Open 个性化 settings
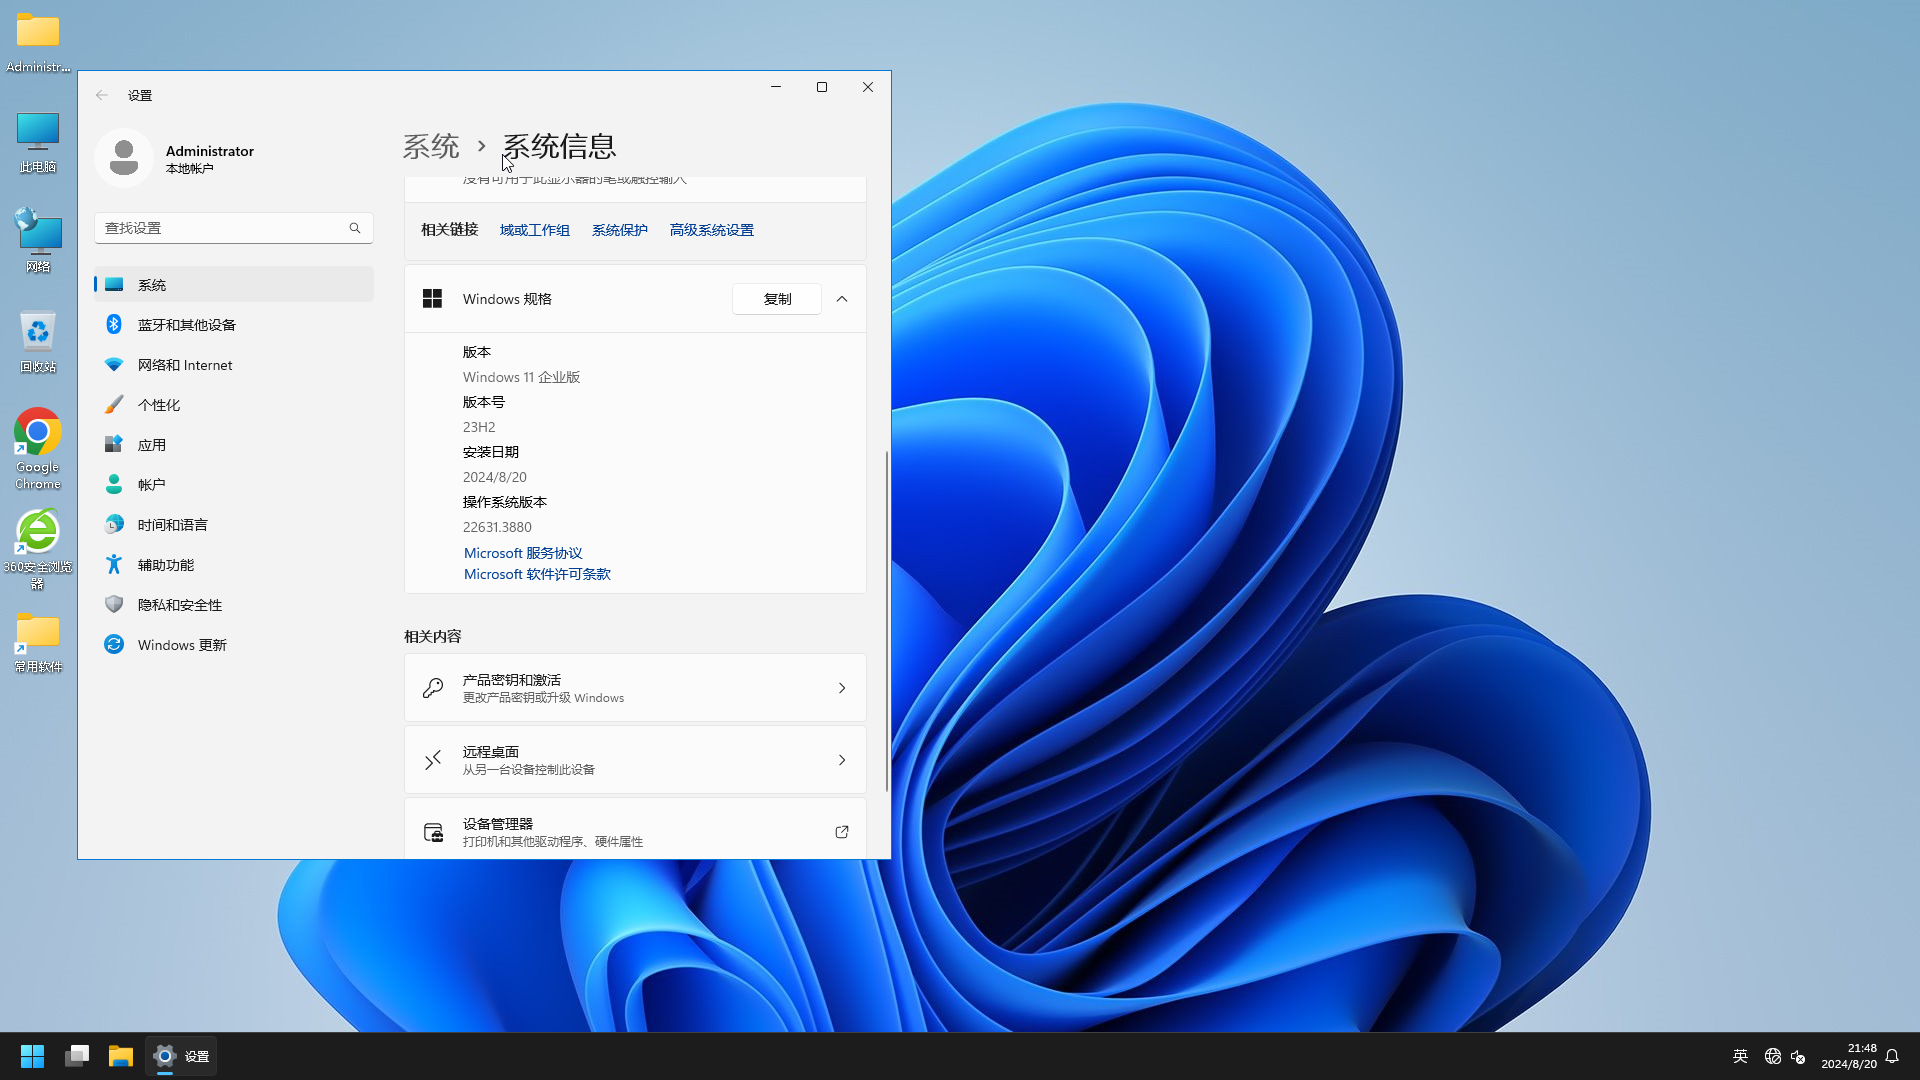This screenshot has height=1080, width=1920. [x=234, y=405]
